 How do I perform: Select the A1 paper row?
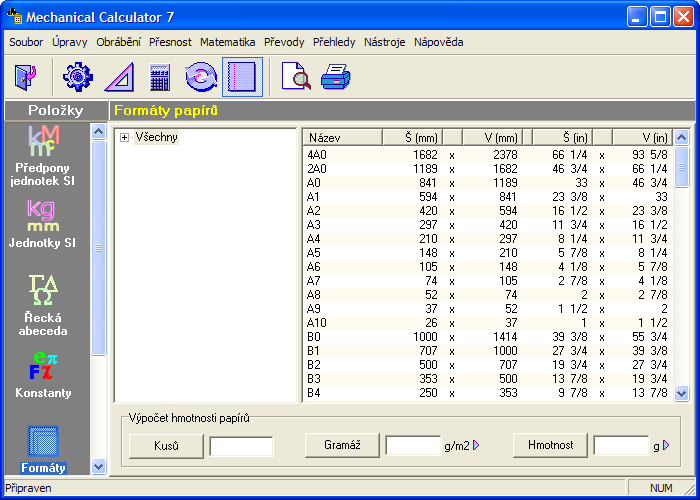(488, 197)
